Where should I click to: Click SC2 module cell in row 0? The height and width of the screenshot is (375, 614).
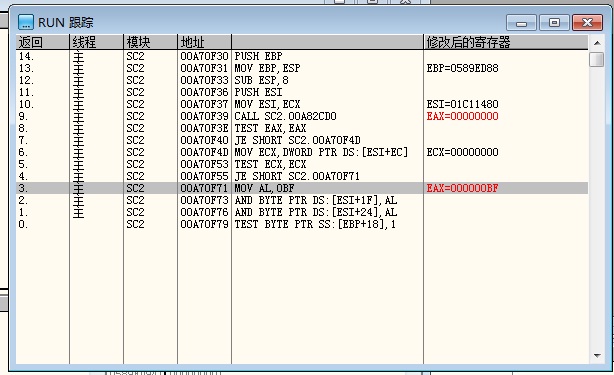click(x=135, y=224)
